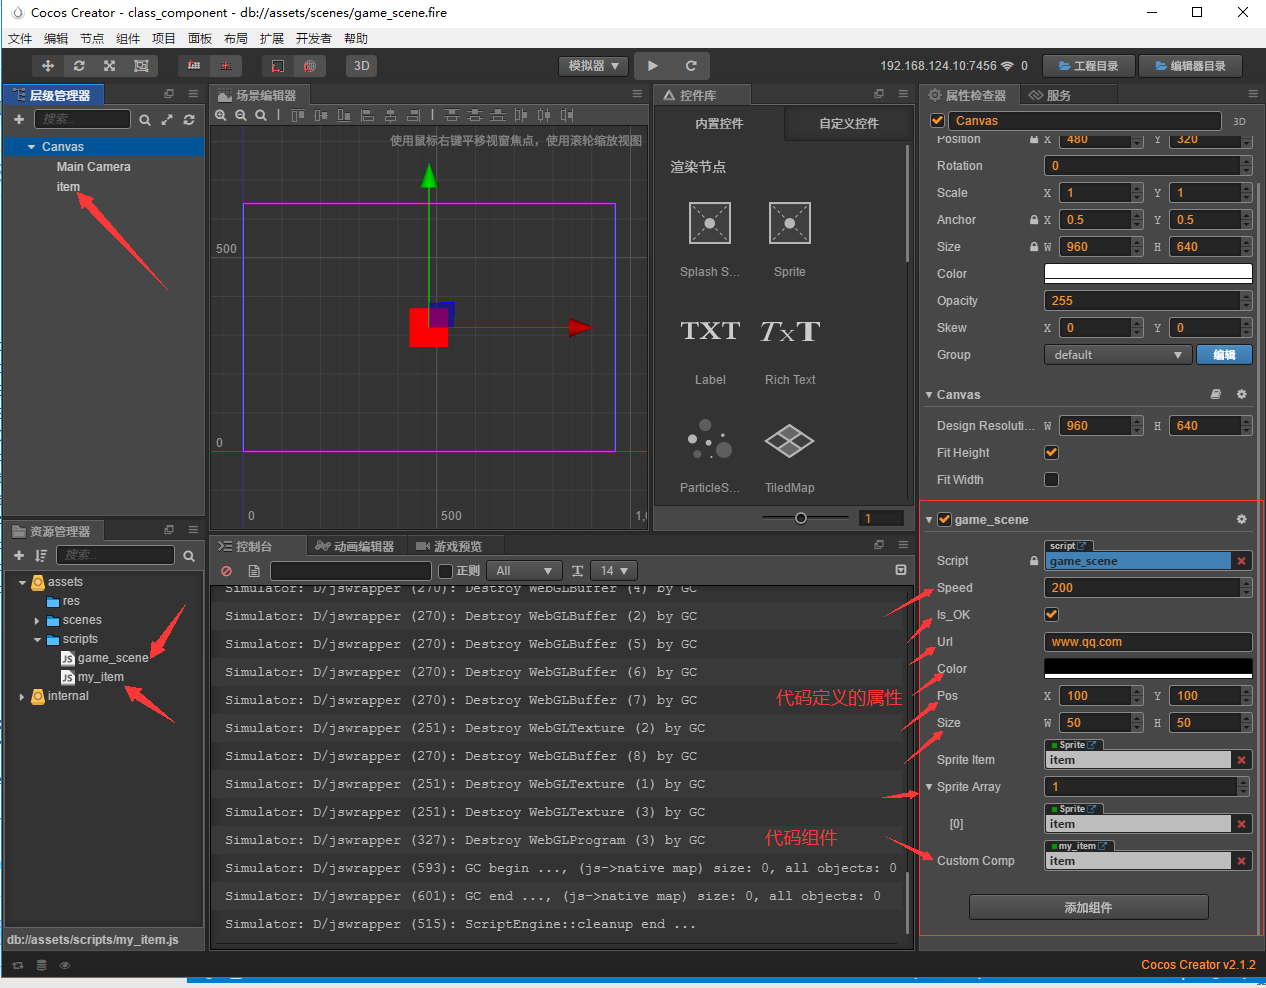The image size is (1266, 988).
Task: Click the 3D view toggle button
Action: pyautogui.click(x=361, y=65)
